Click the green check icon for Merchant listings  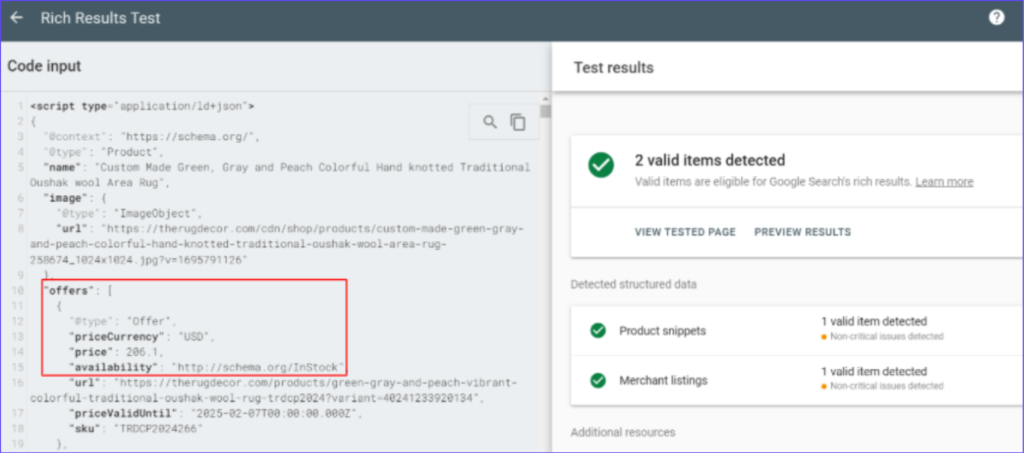(598, 379)
